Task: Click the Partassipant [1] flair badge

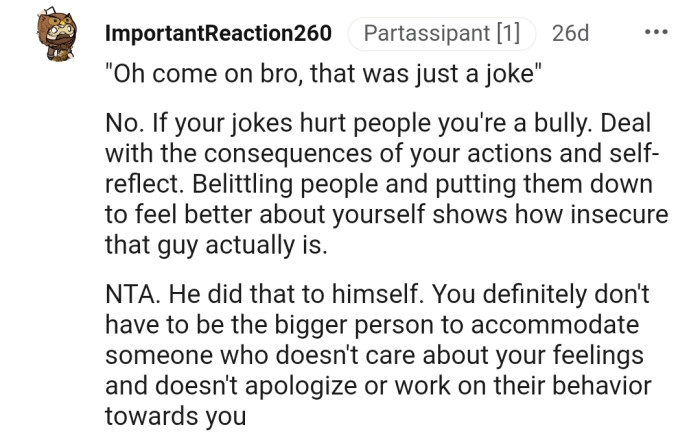Action: tap(441, 33)
